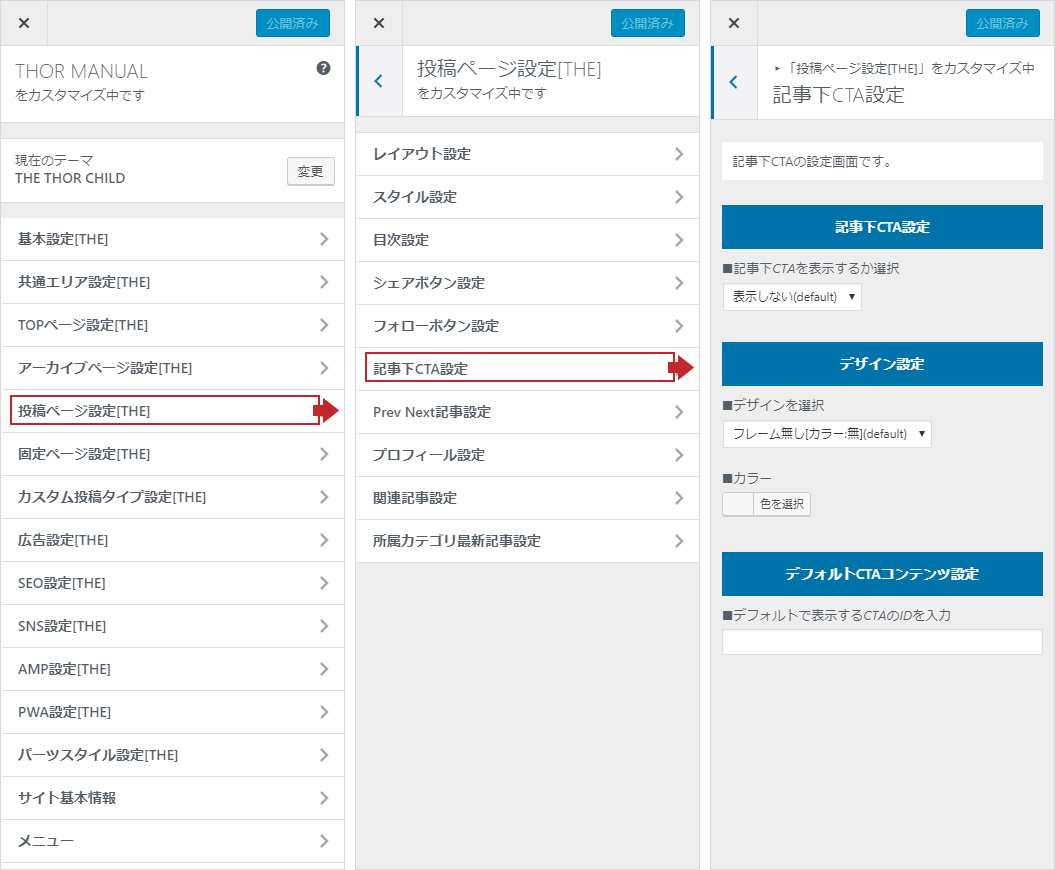
Task: Open the デザインを選択 dropdown
Action: (826, 434)
